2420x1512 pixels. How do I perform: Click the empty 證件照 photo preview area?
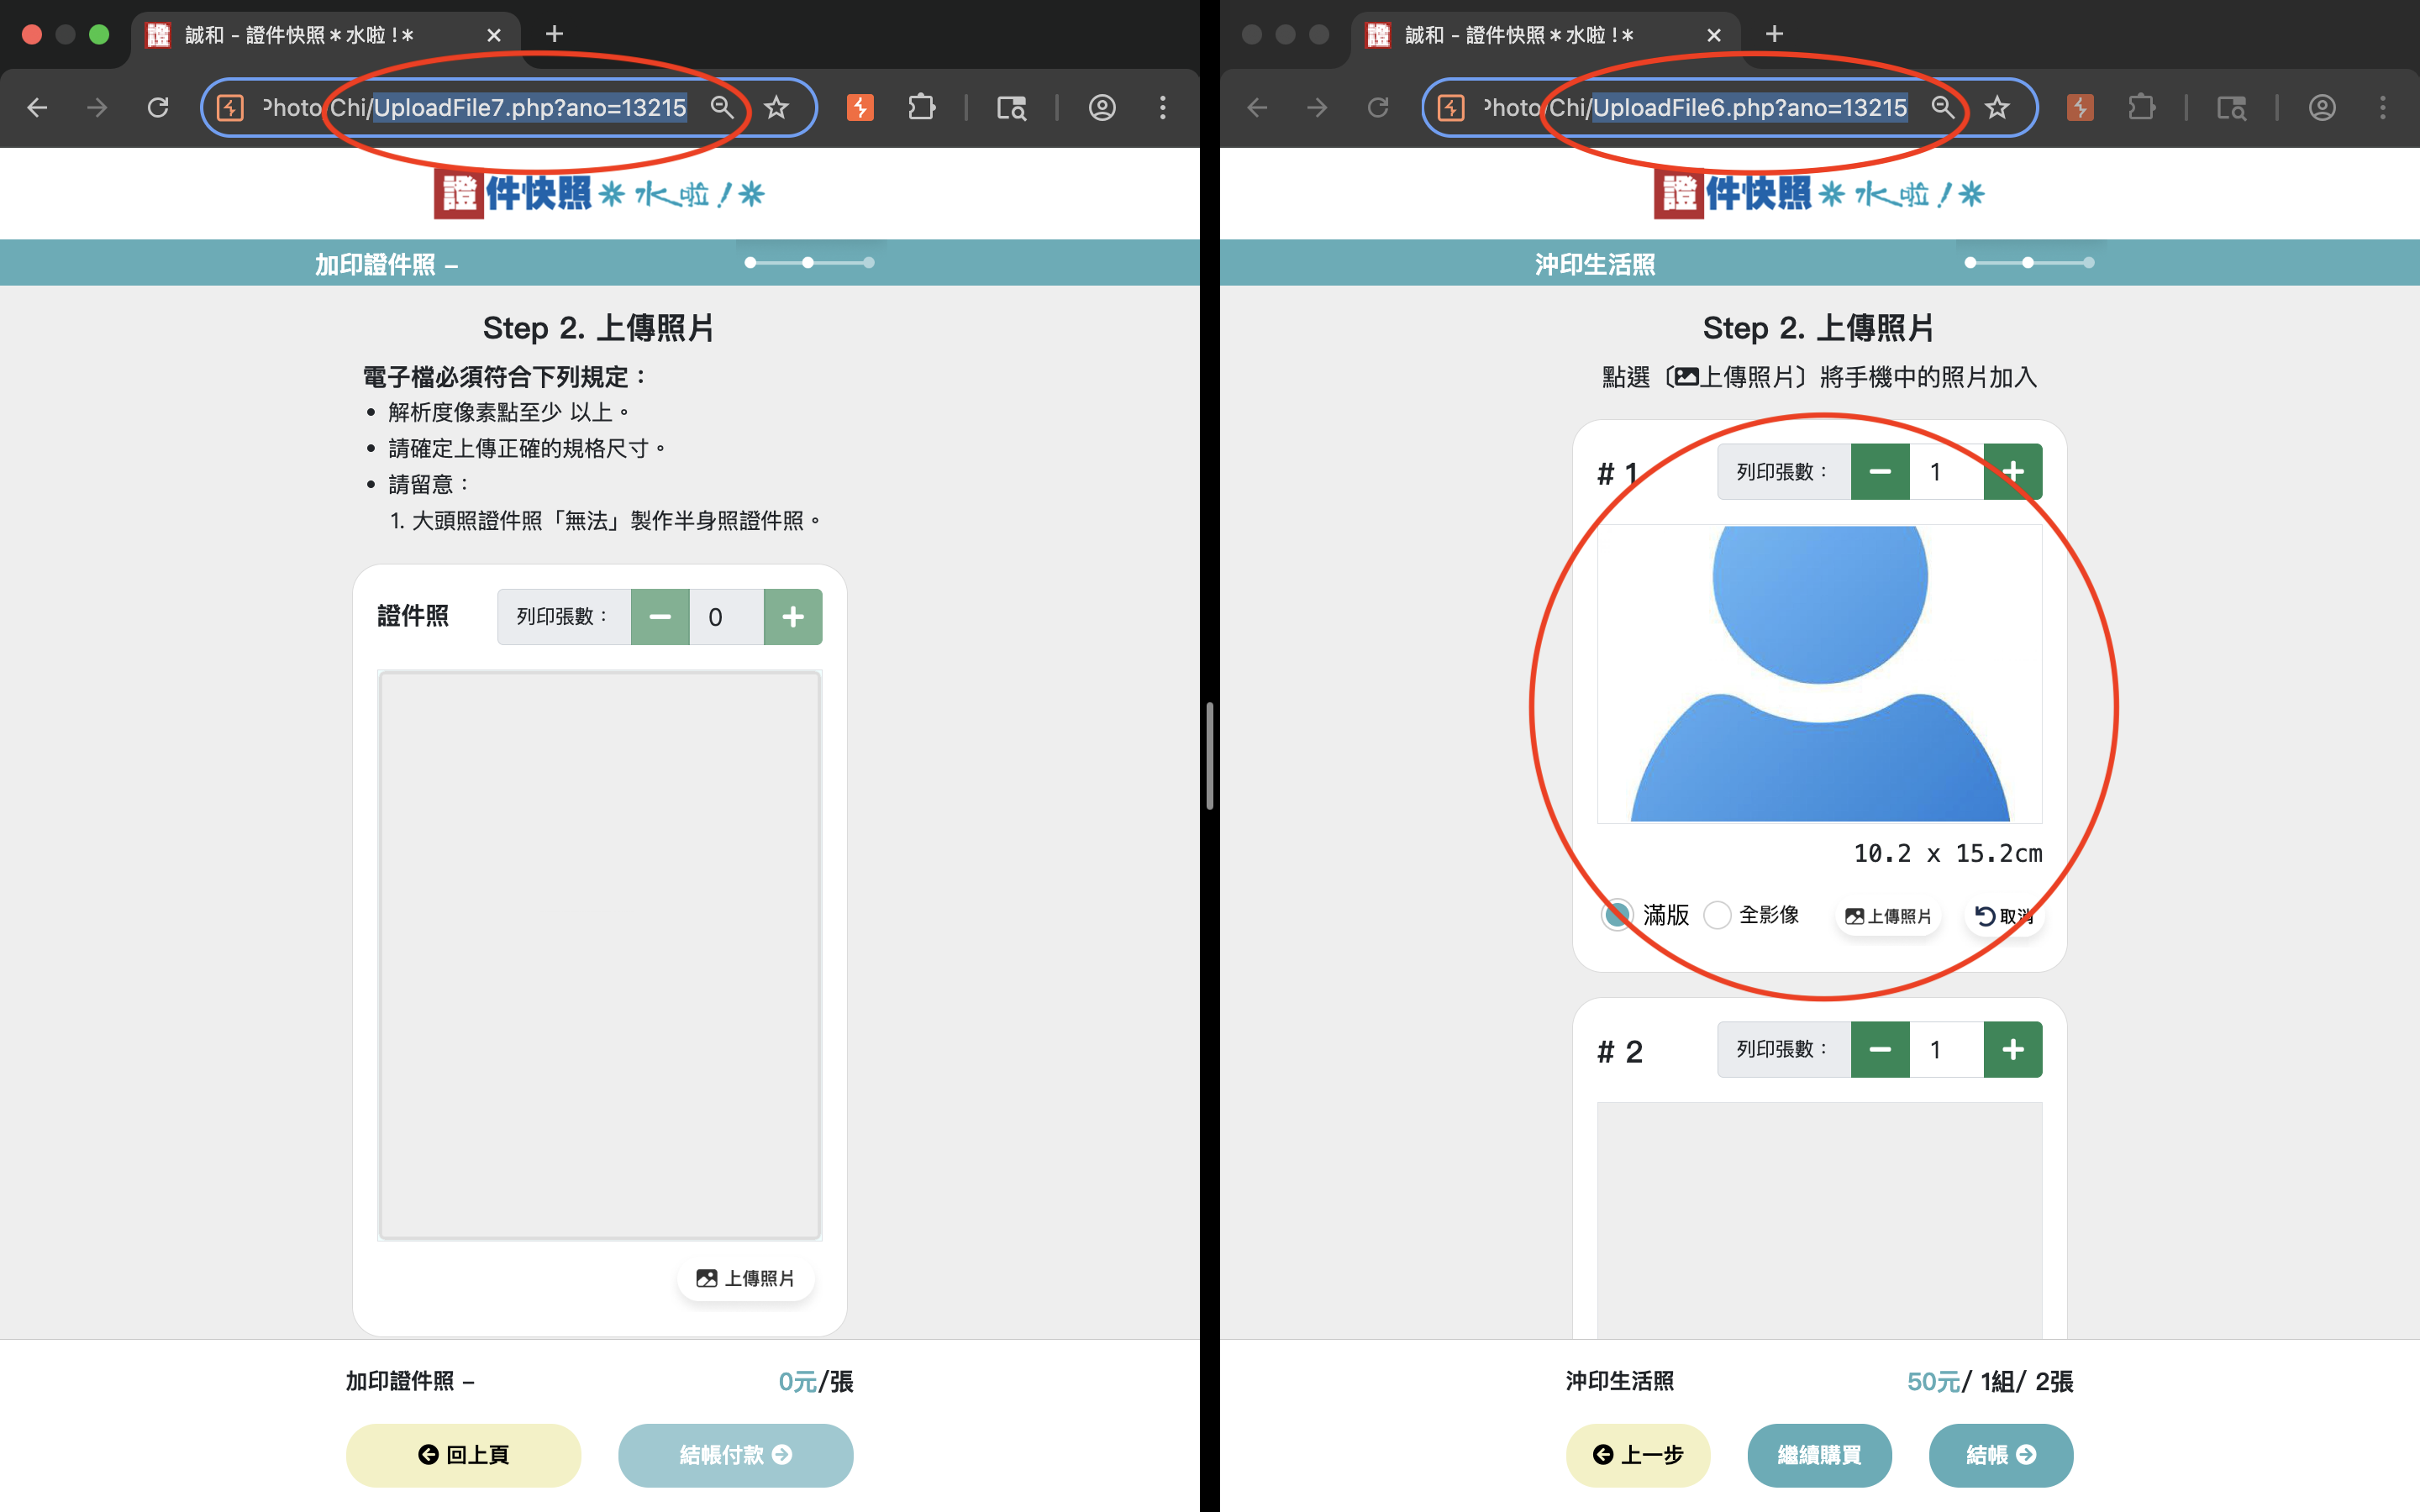[x=600, y=955]
